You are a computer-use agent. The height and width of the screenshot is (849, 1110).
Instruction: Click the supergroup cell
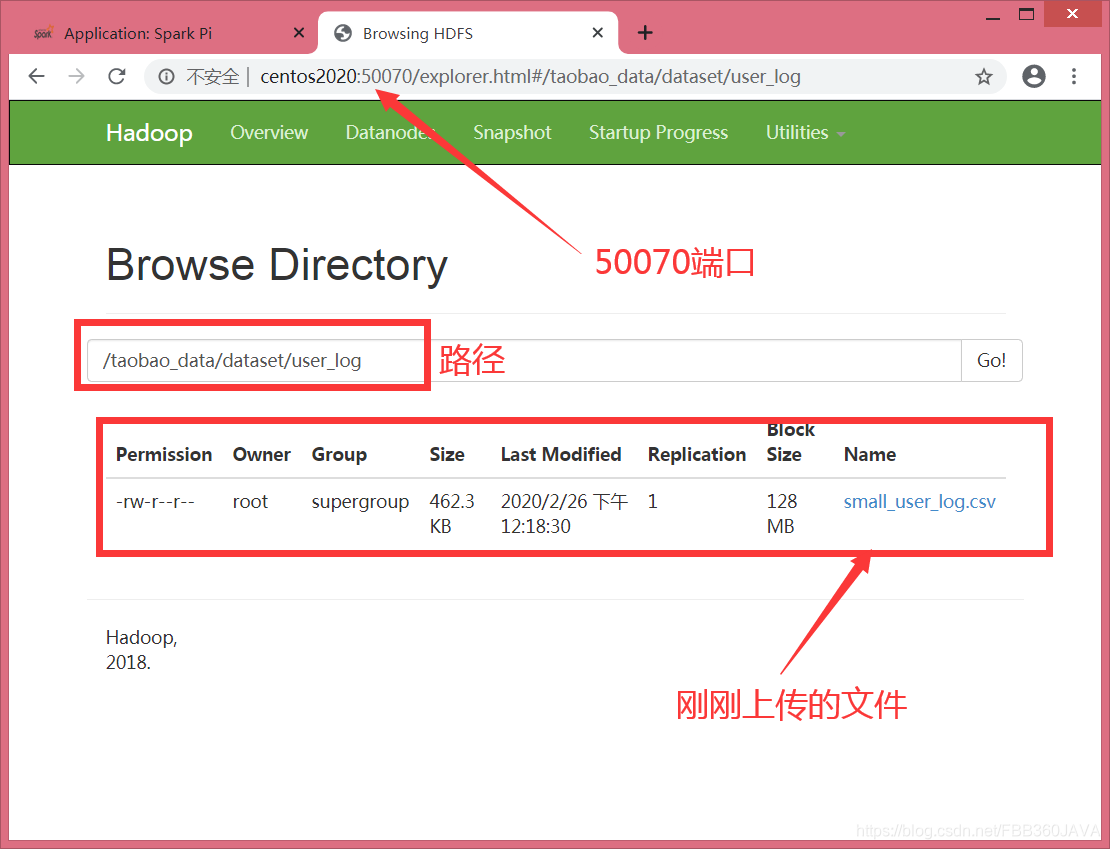tap(360, 502)
